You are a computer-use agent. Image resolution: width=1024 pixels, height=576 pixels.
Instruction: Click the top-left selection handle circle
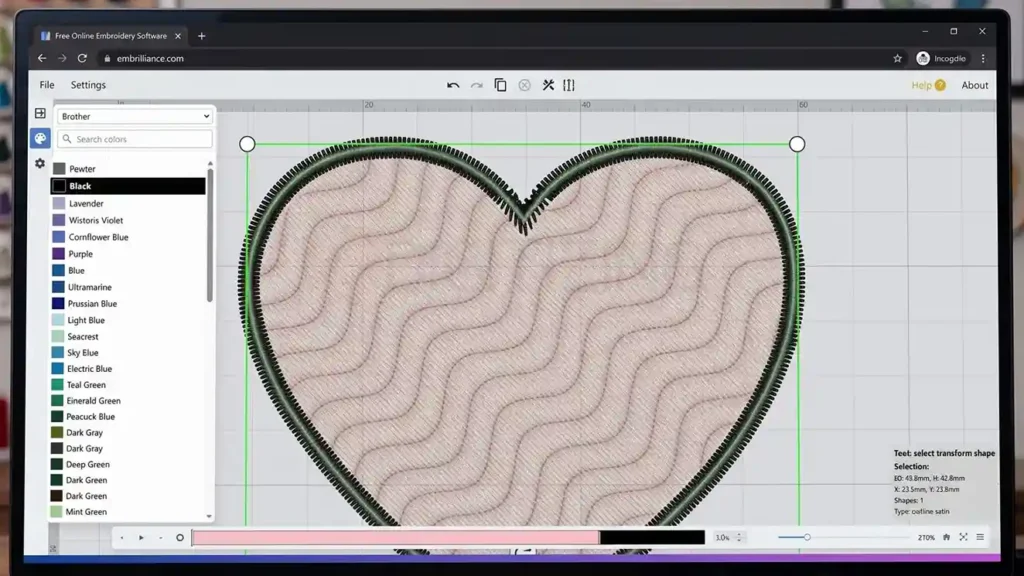point(247,144)
